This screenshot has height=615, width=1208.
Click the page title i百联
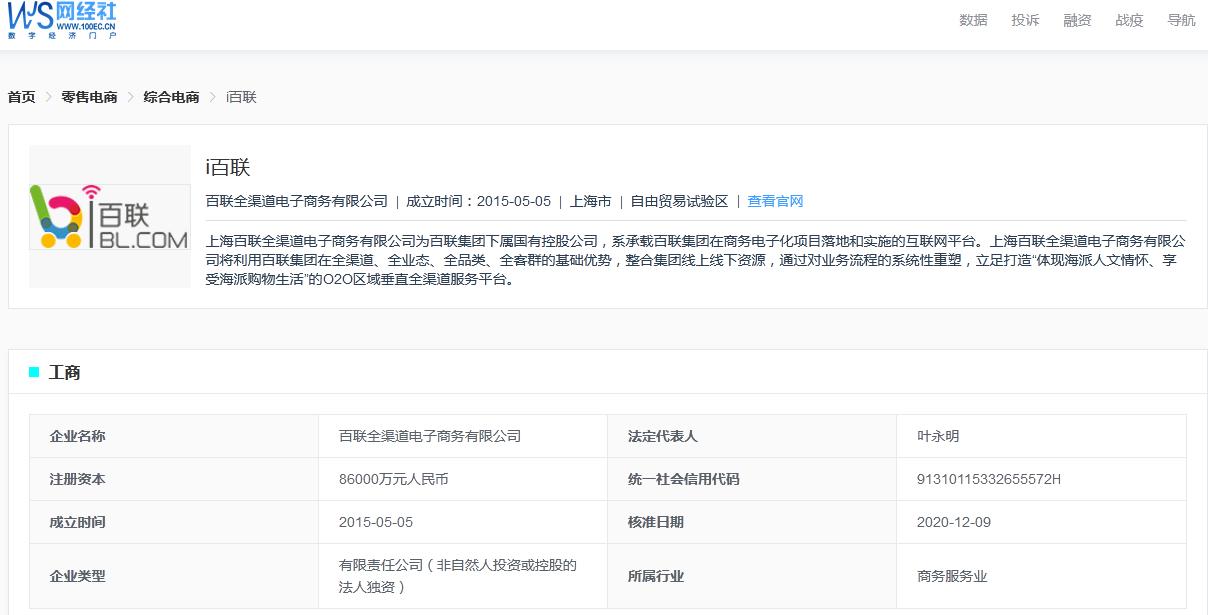(222, 168)
